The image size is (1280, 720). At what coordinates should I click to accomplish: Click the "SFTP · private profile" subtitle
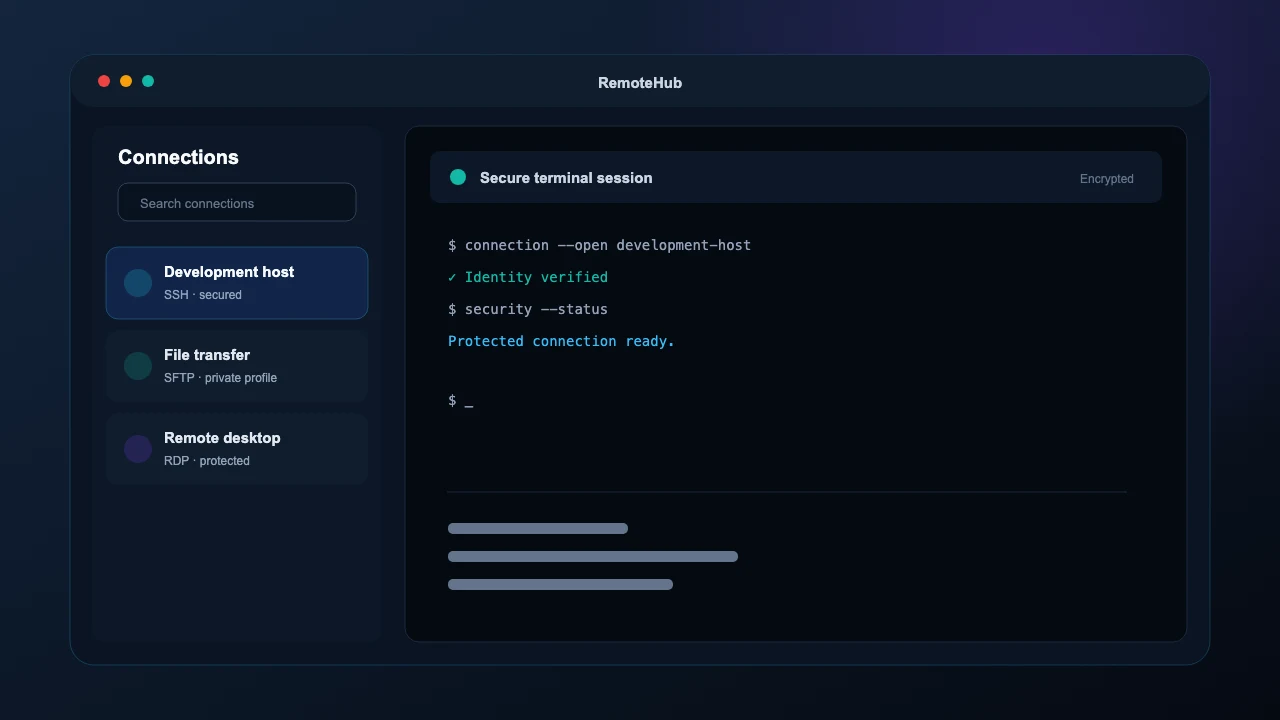click(220, 378)
